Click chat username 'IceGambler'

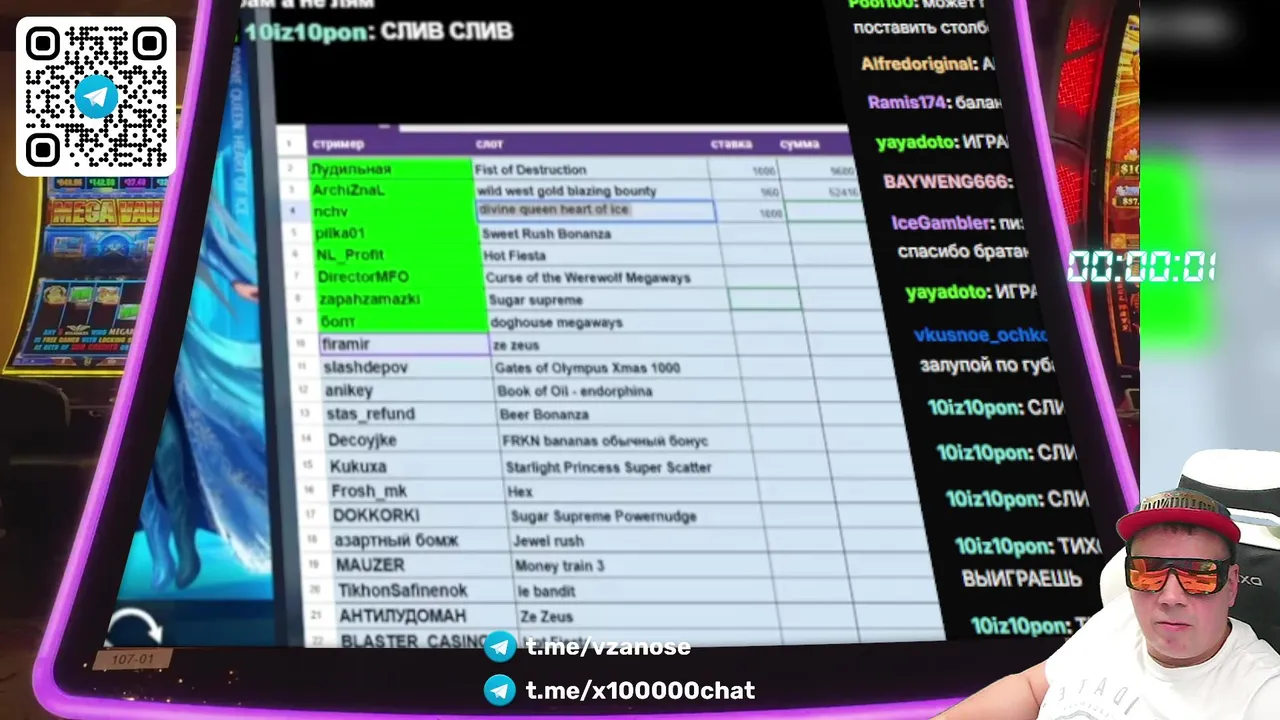(941, 223)
